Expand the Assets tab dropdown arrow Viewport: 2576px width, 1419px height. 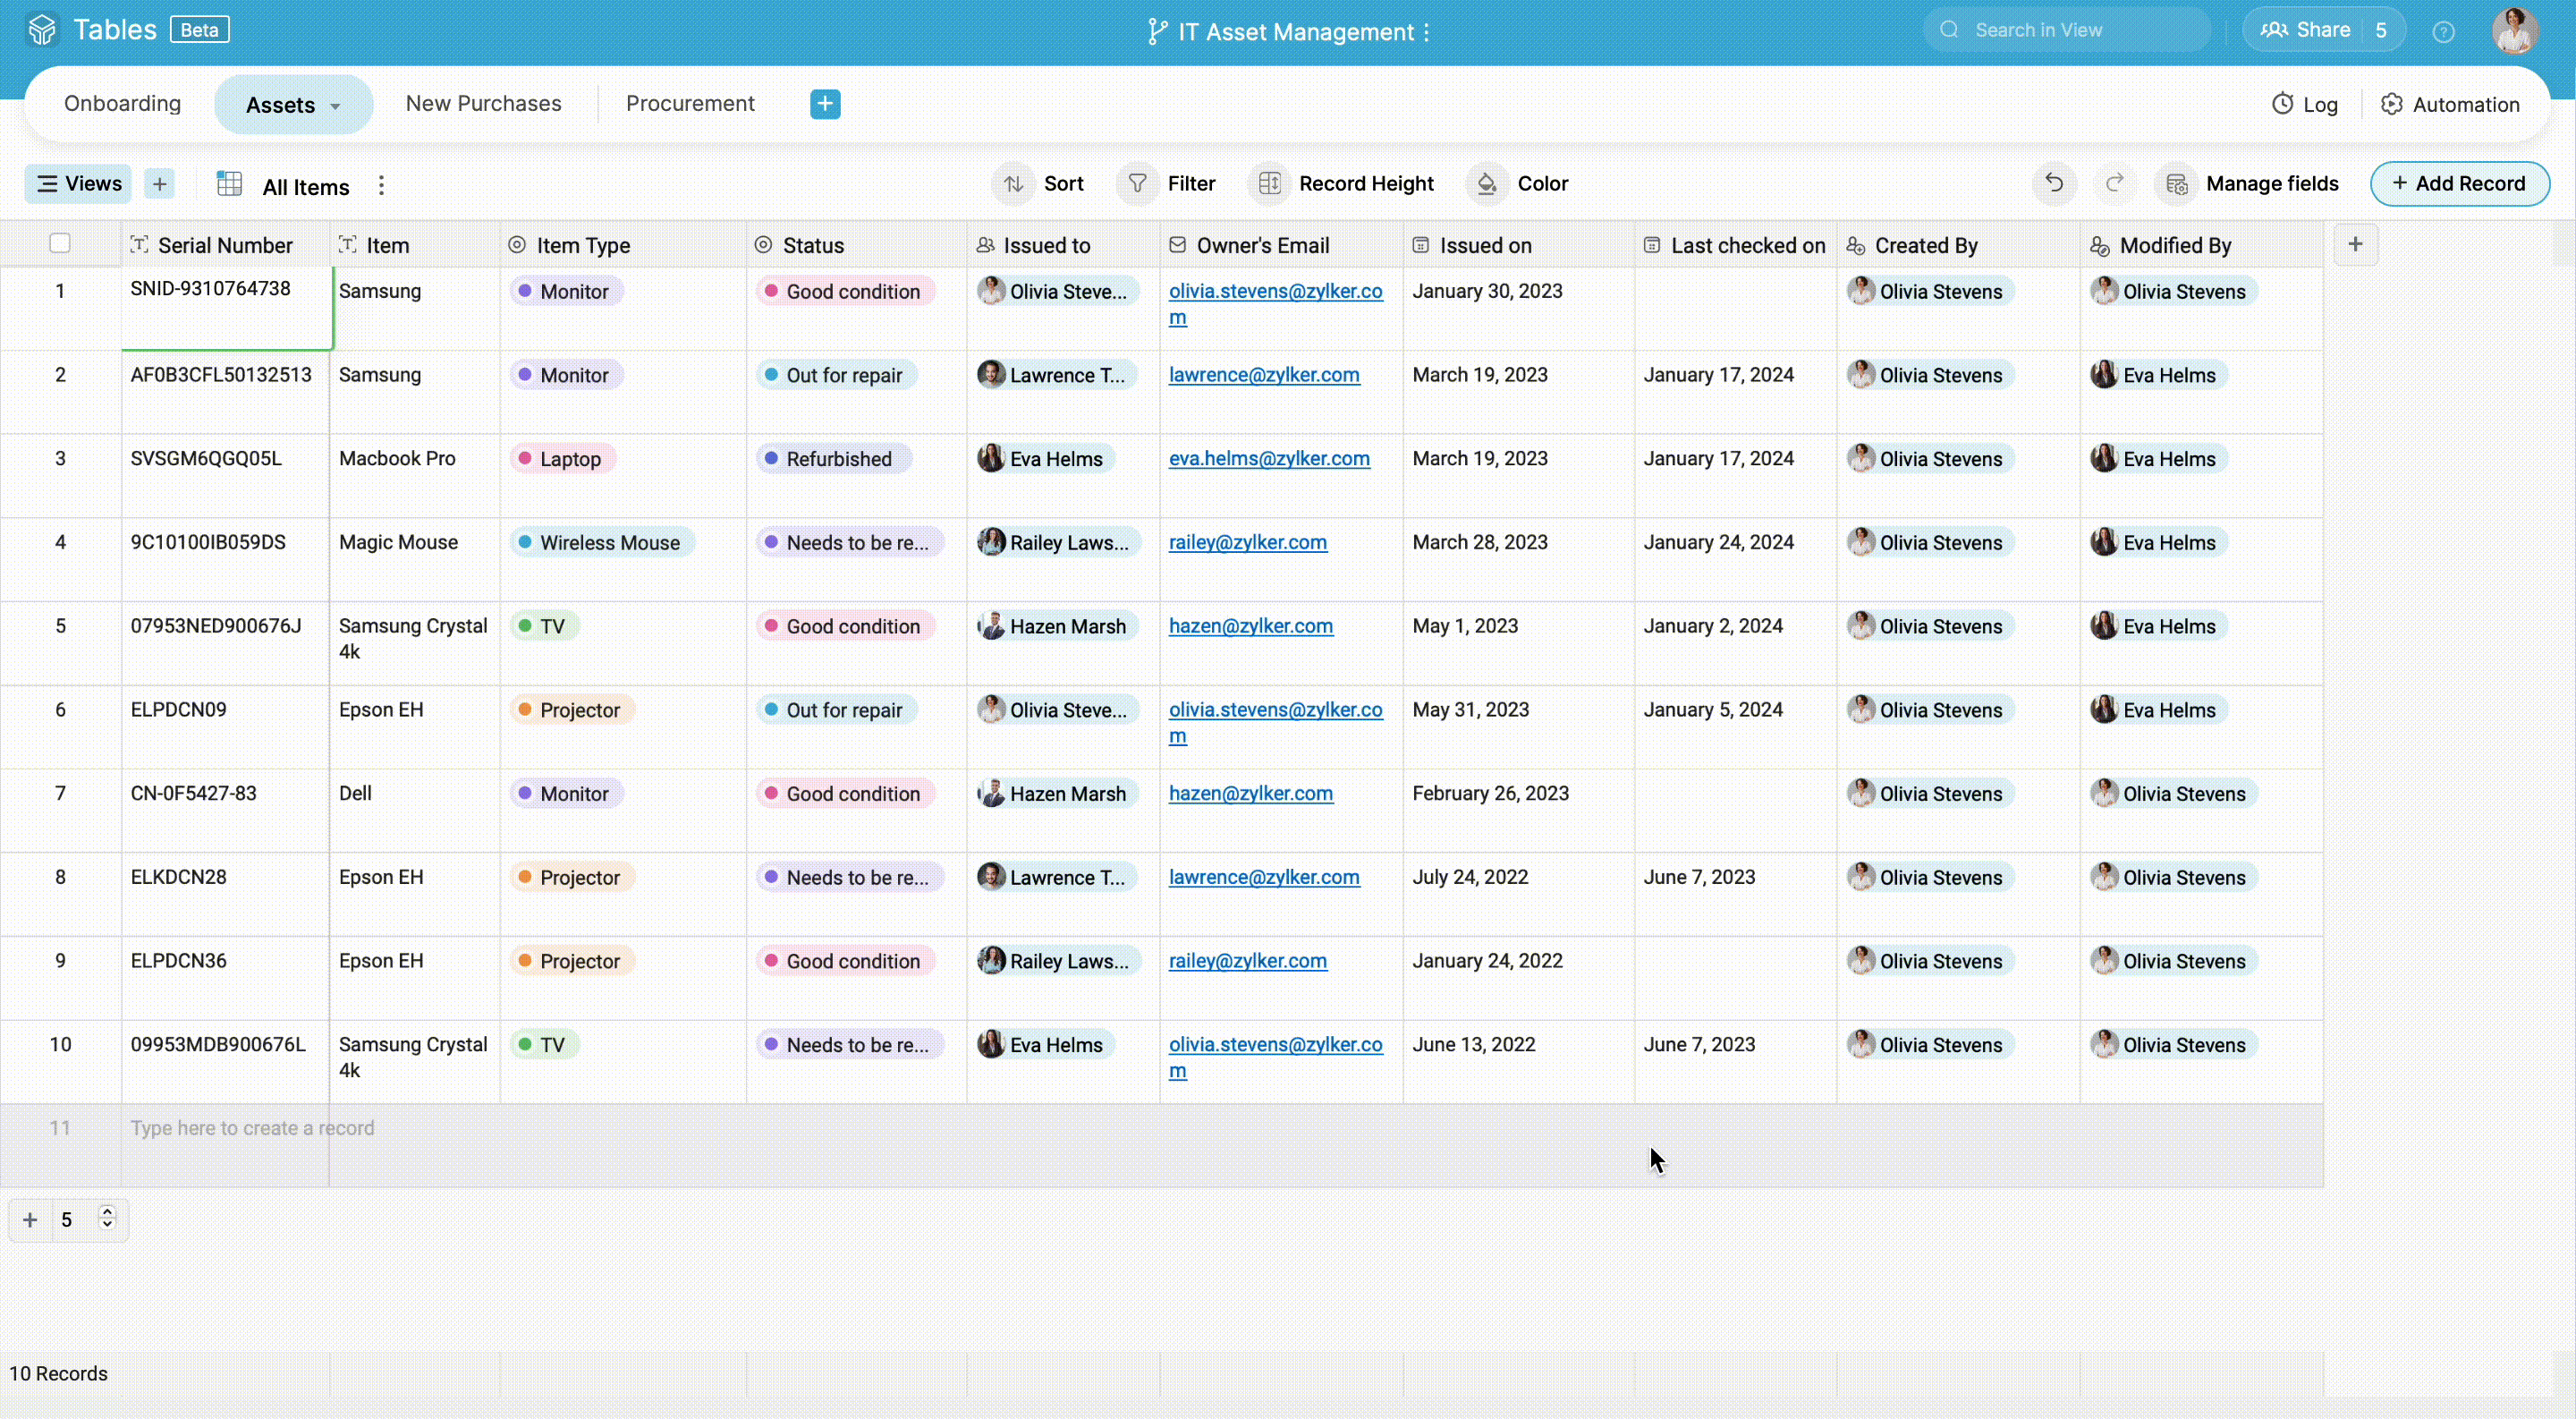point(335,106)
